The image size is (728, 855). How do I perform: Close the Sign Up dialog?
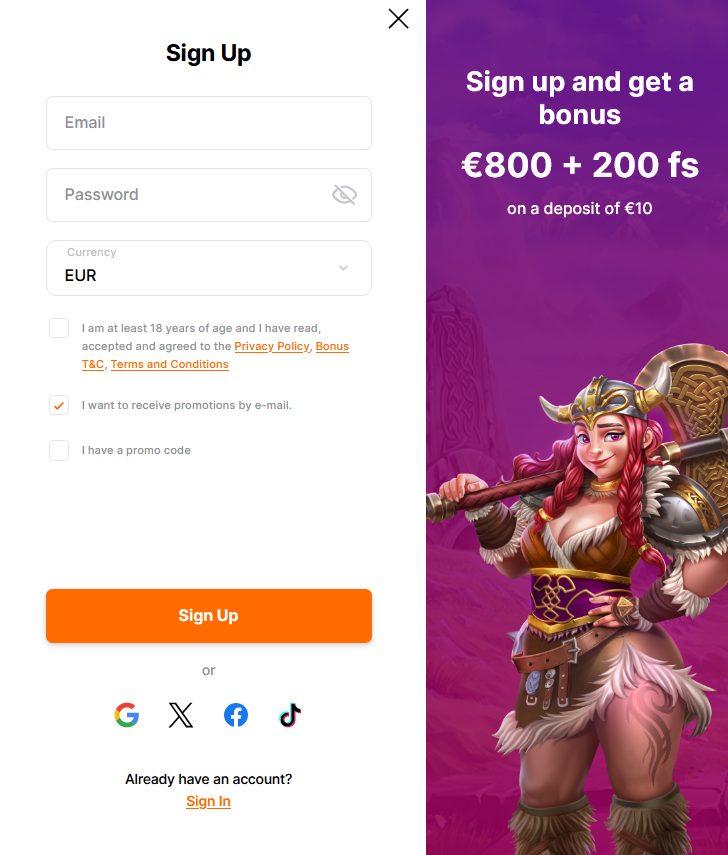[x=399, y=19]
